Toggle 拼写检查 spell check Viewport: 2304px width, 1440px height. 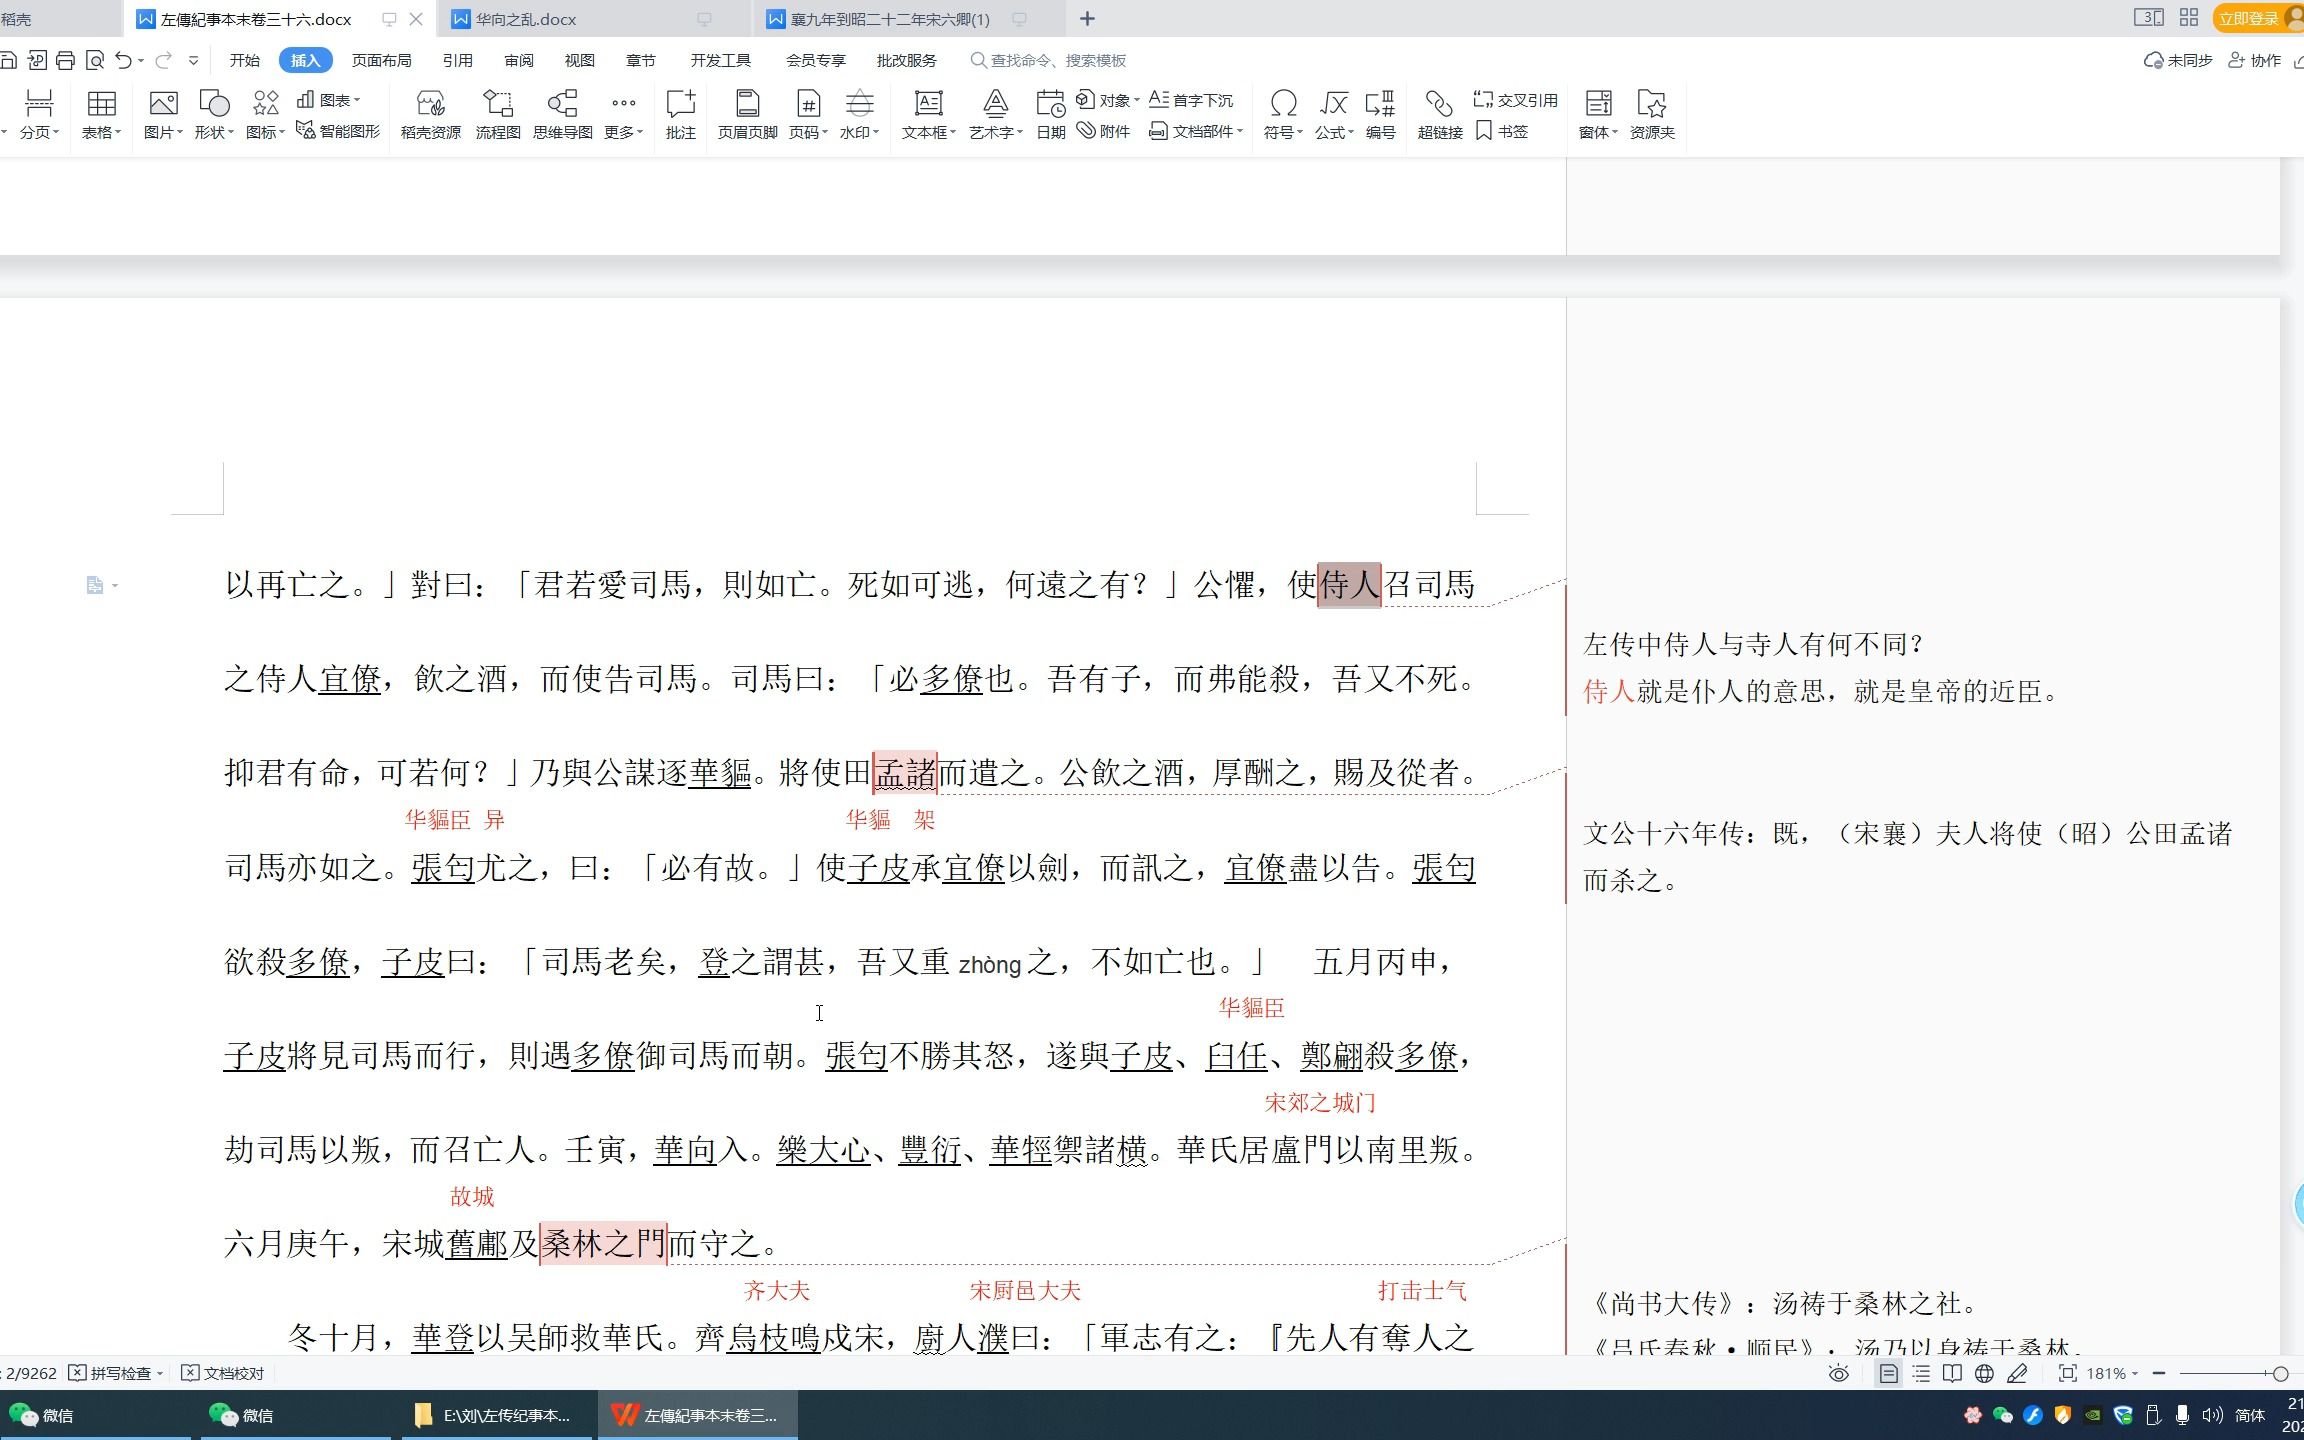(x=116, y=1373)
